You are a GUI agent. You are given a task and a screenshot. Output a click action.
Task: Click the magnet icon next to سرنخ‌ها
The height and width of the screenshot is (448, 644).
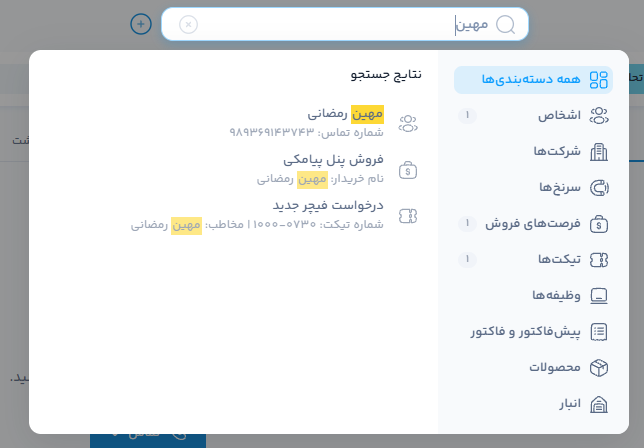[599, 188]
